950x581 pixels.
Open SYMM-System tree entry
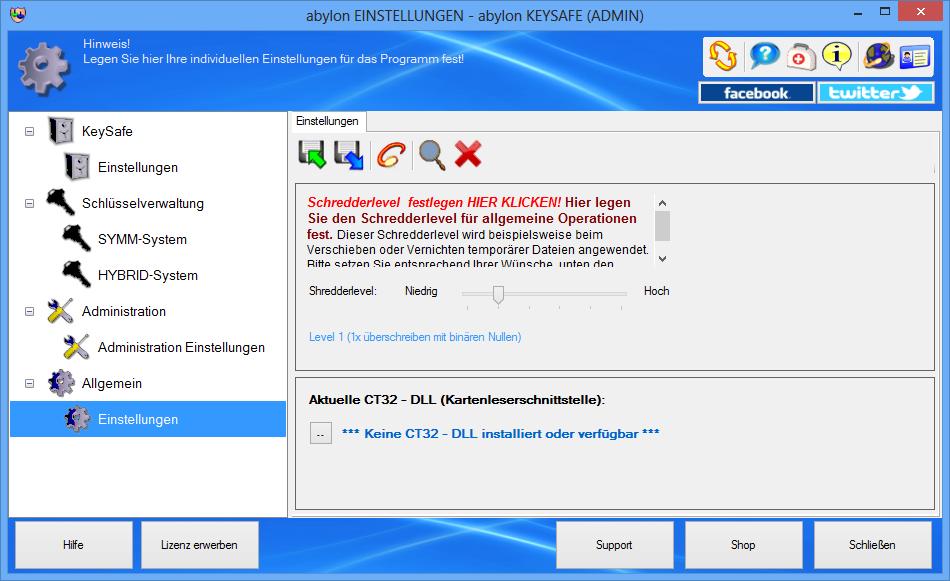coord(142,239)
